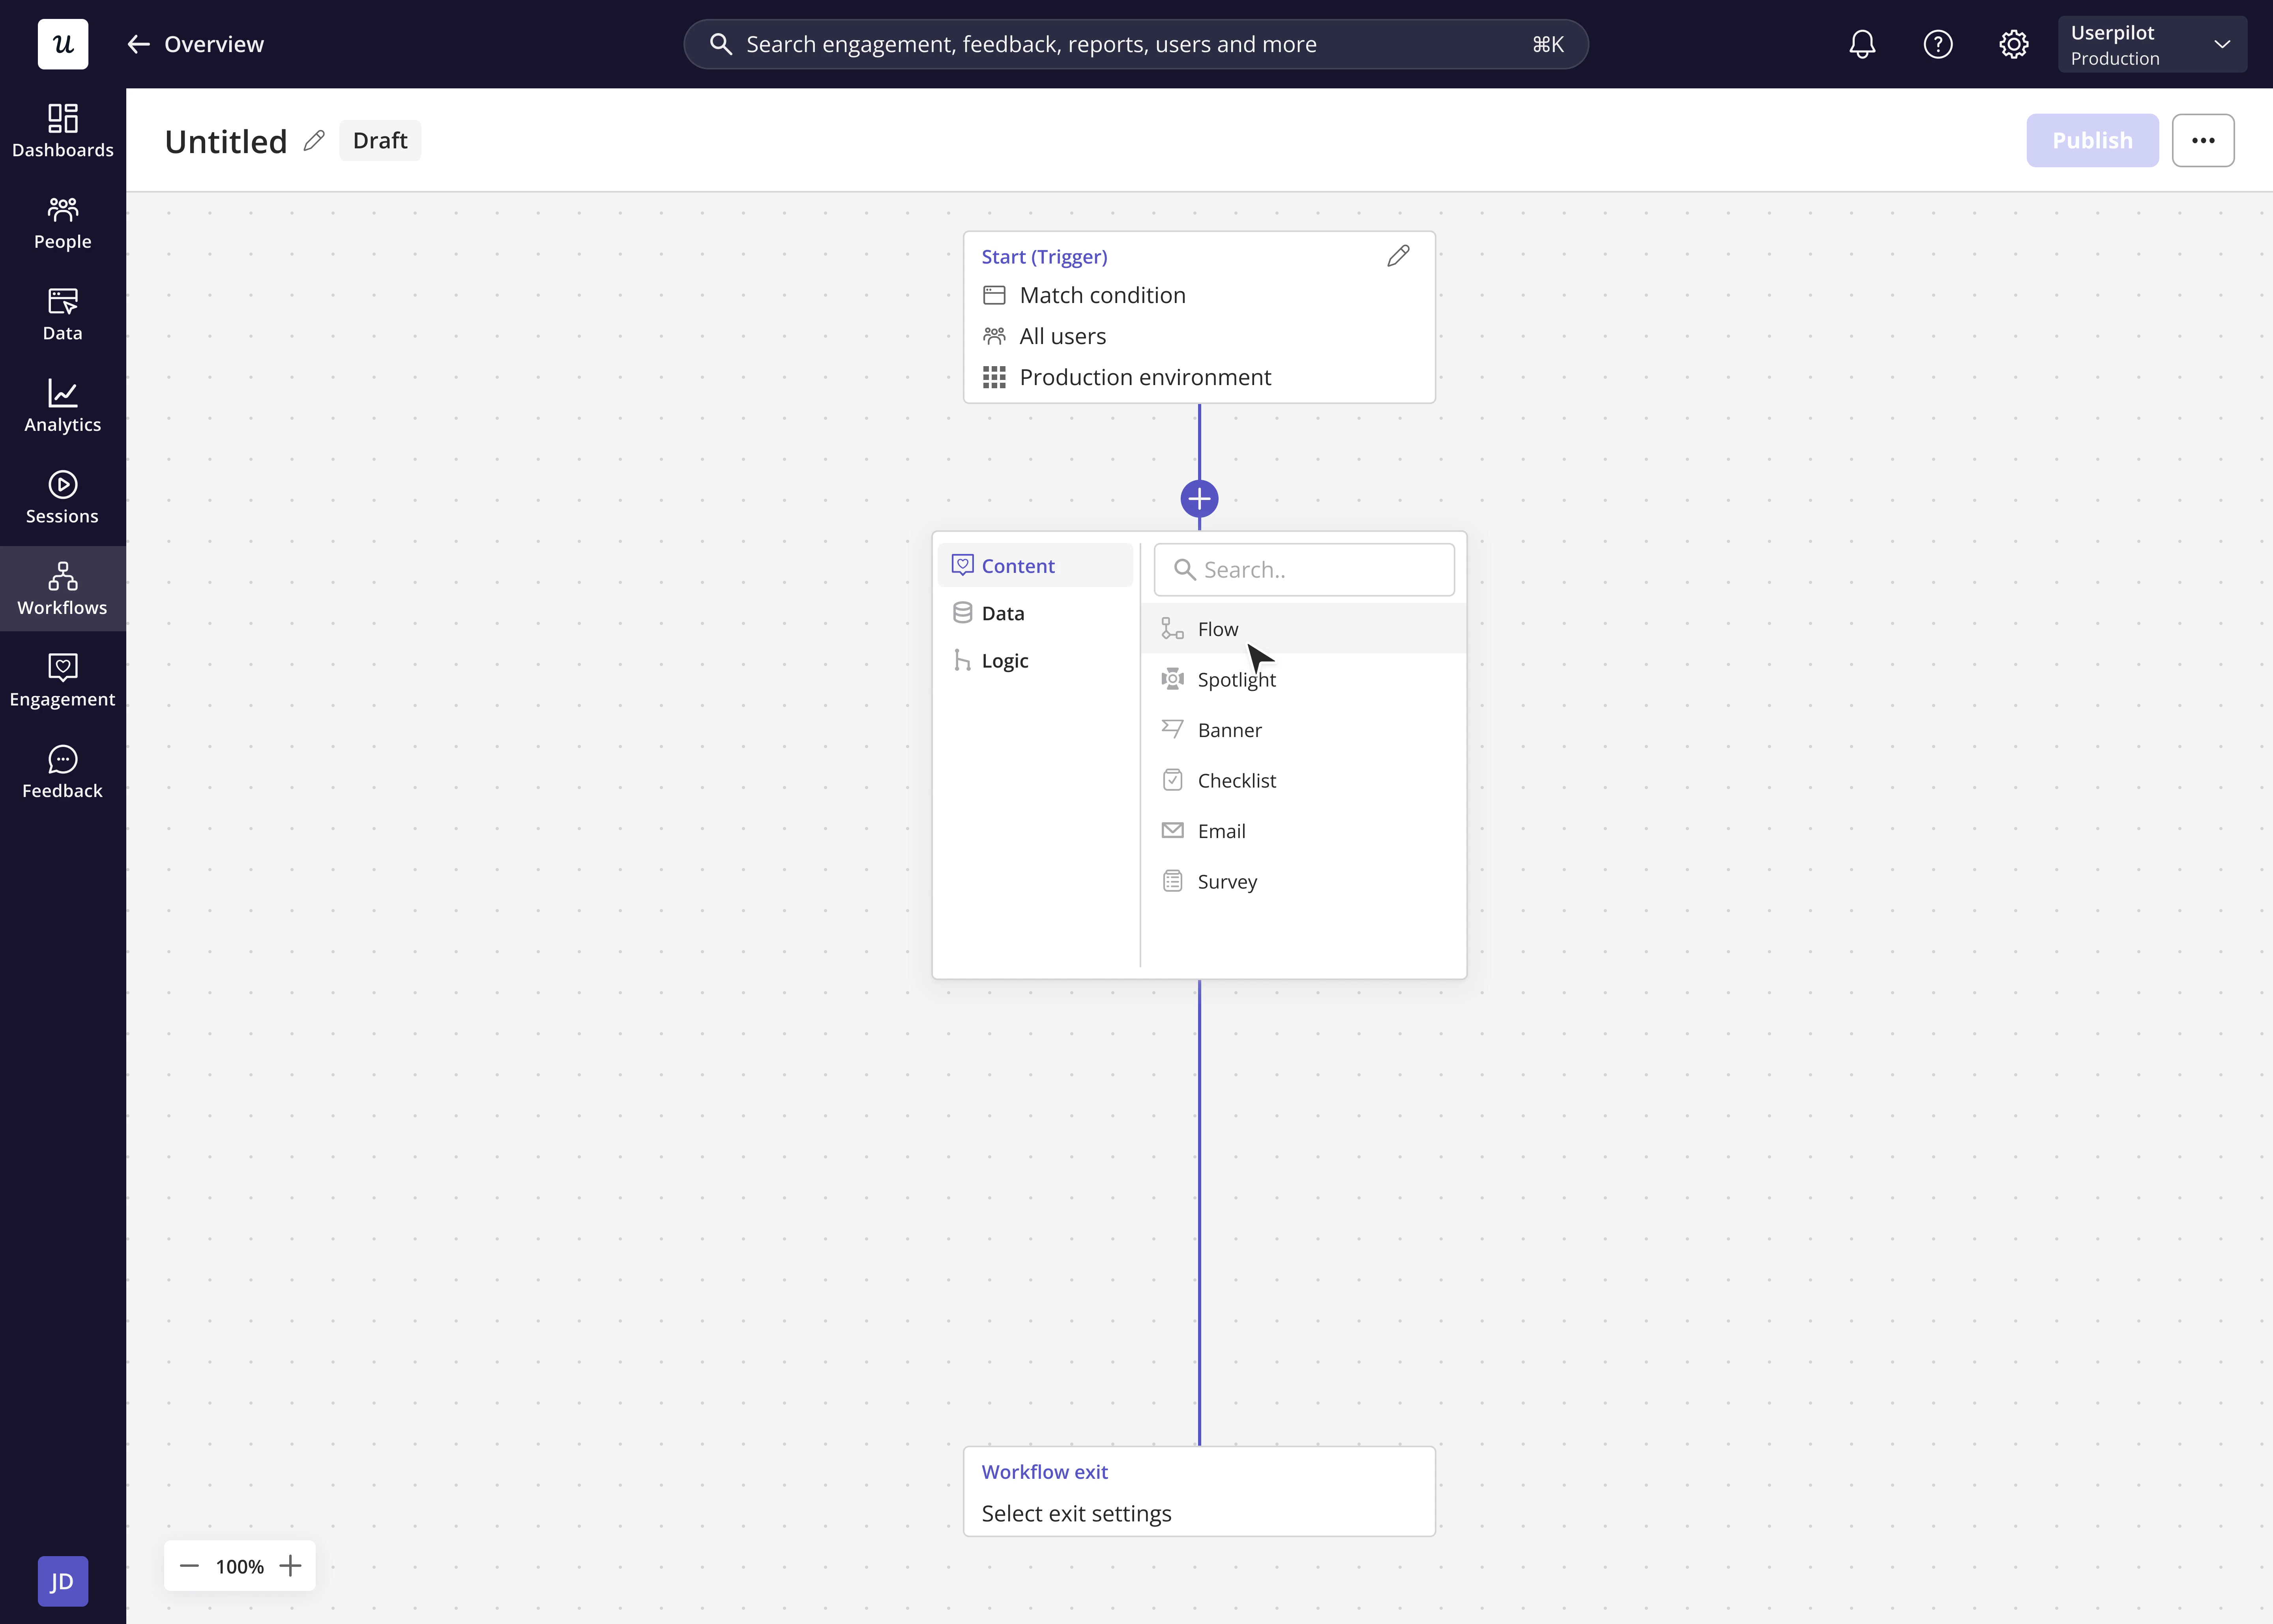The height and width of the screenshot is (1624, 2273).
Task: Open the Sessions page
Action: tap(62, 498)
